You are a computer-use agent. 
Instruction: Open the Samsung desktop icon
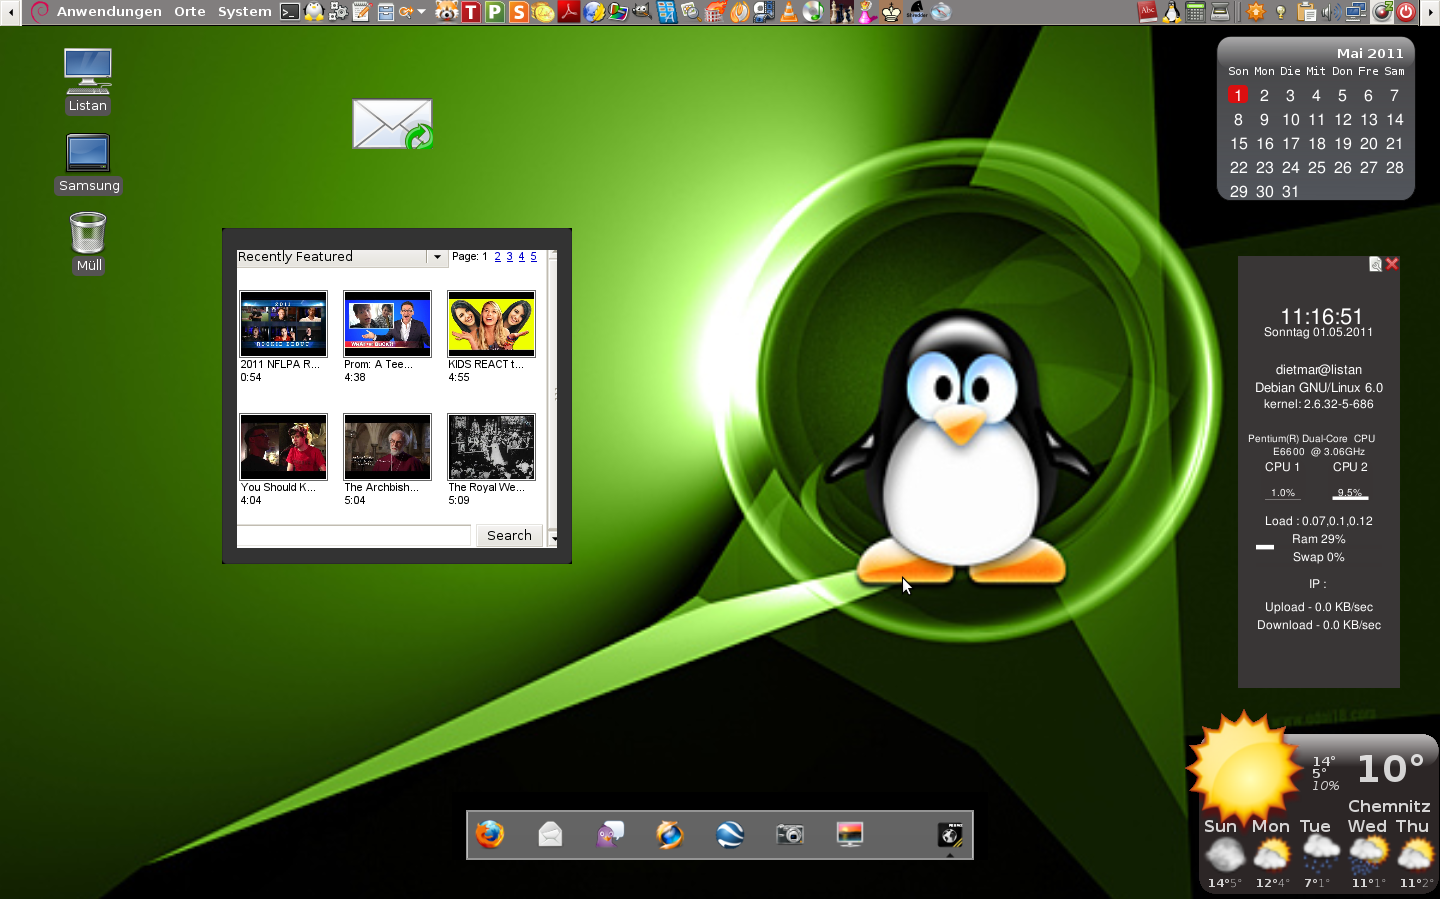tap(89, 163)
